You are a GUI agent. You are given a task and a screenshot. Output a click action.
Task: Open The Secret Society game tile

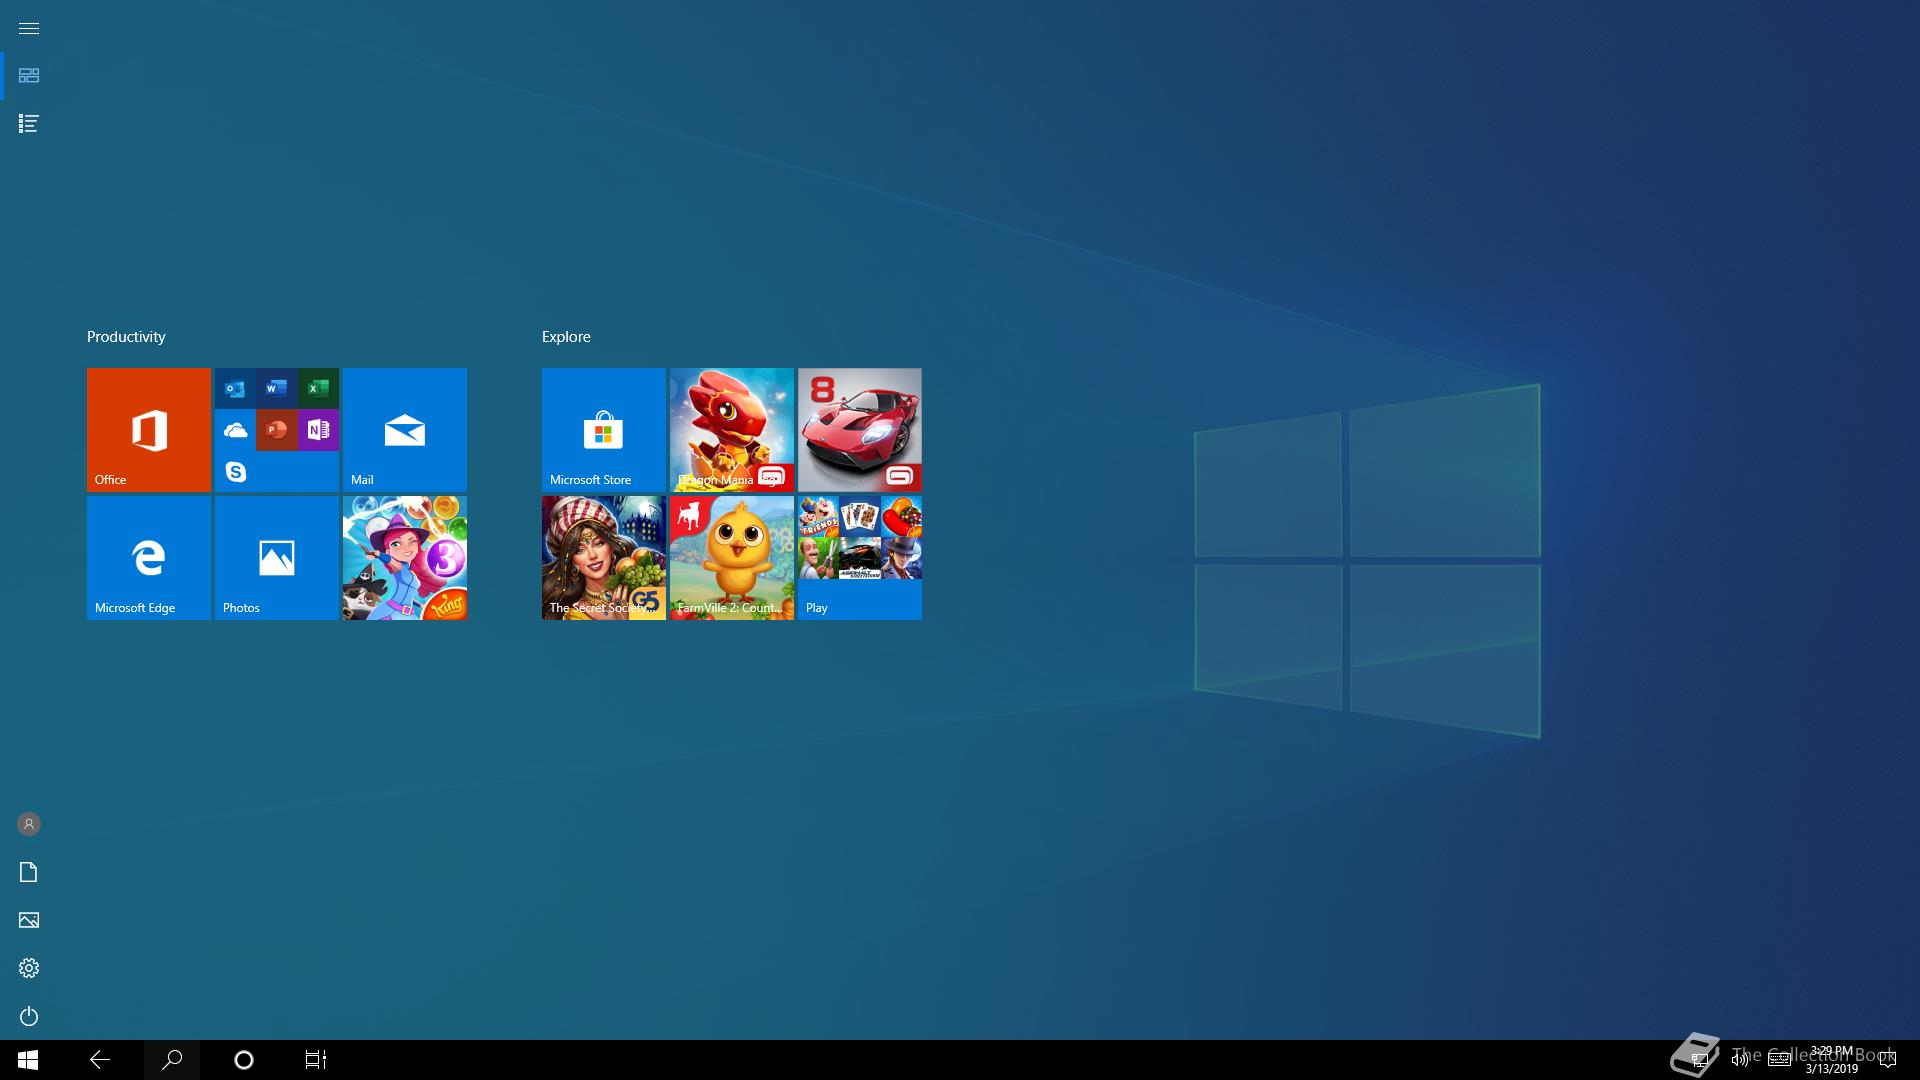(x=604, y=558)
